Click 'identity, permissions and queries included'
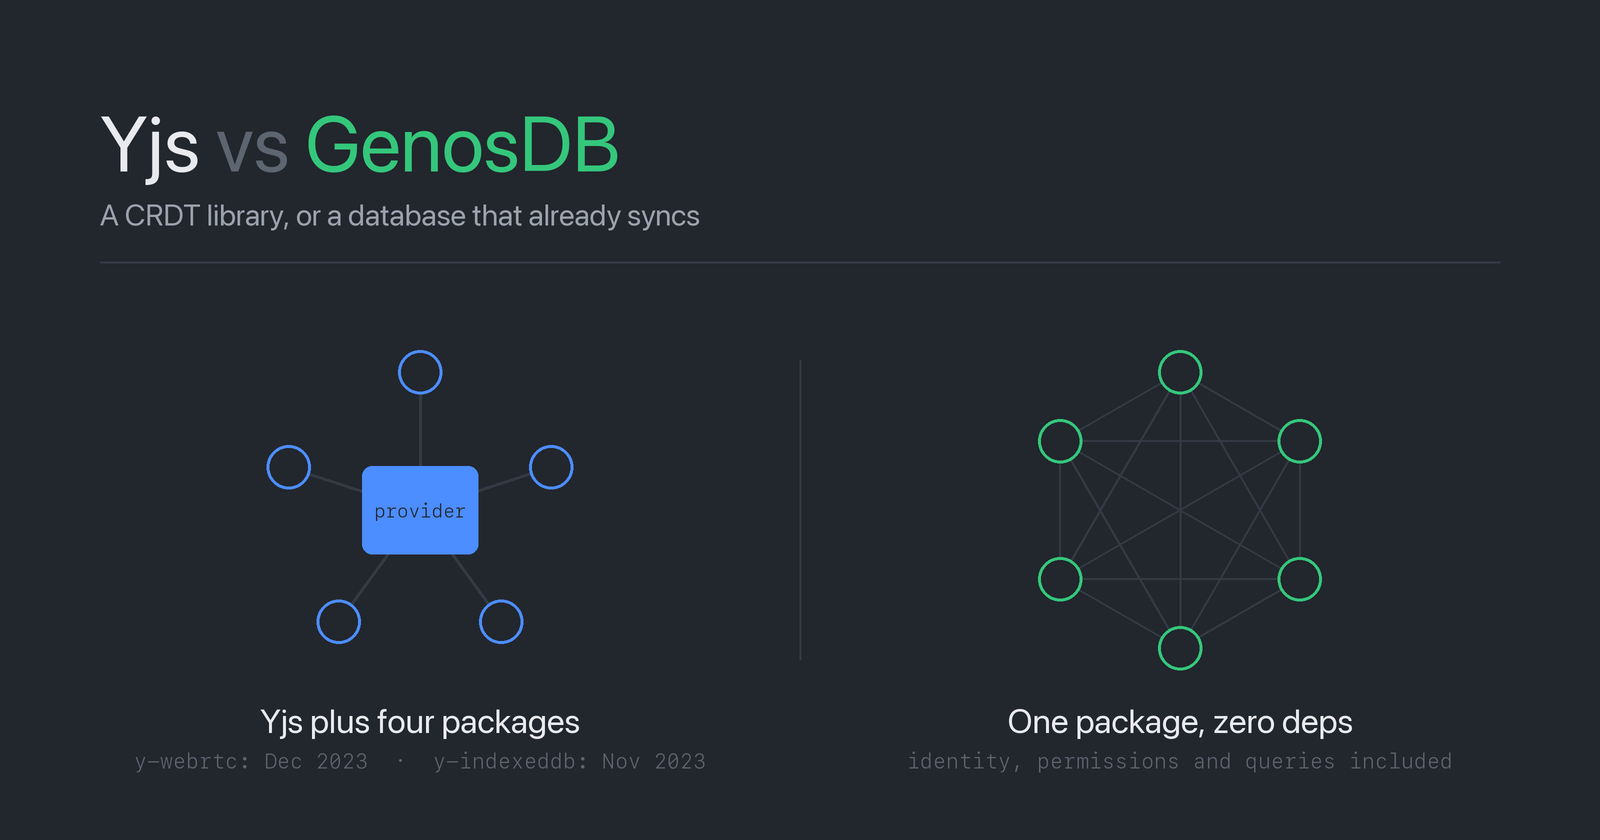Viewport: 1600px width, 840px height. click(x=1180, y=761)
